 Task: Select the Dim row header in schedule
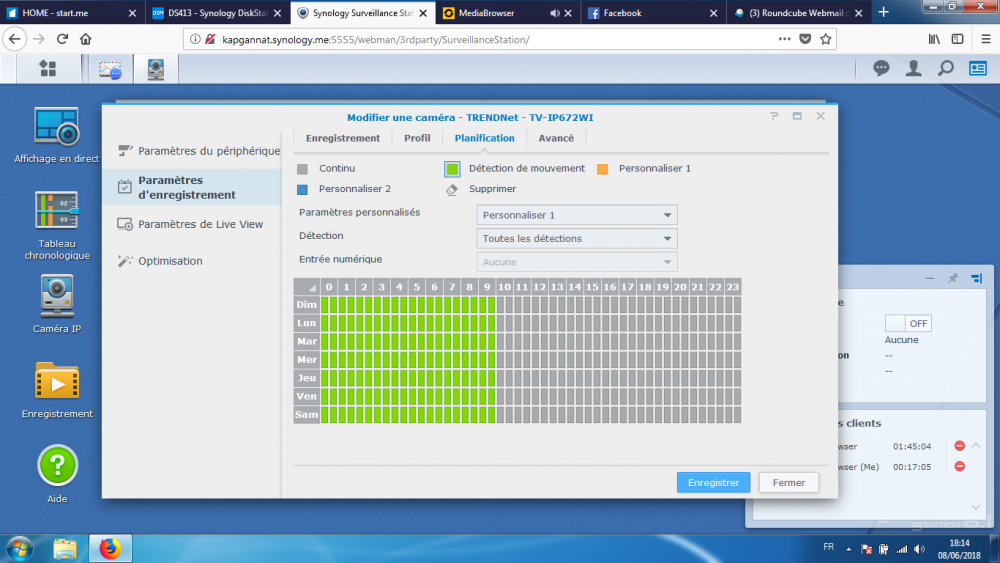(x=306, y=305)
